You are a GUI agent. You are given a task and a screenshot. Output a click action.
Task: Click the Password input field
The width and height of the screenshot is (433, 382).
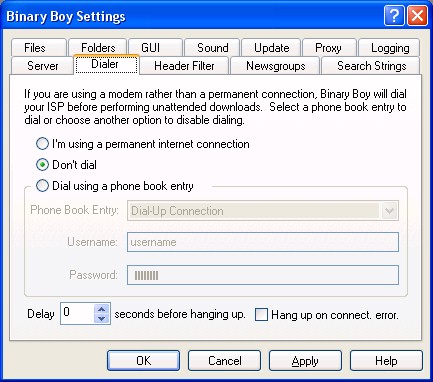point(263,275)
